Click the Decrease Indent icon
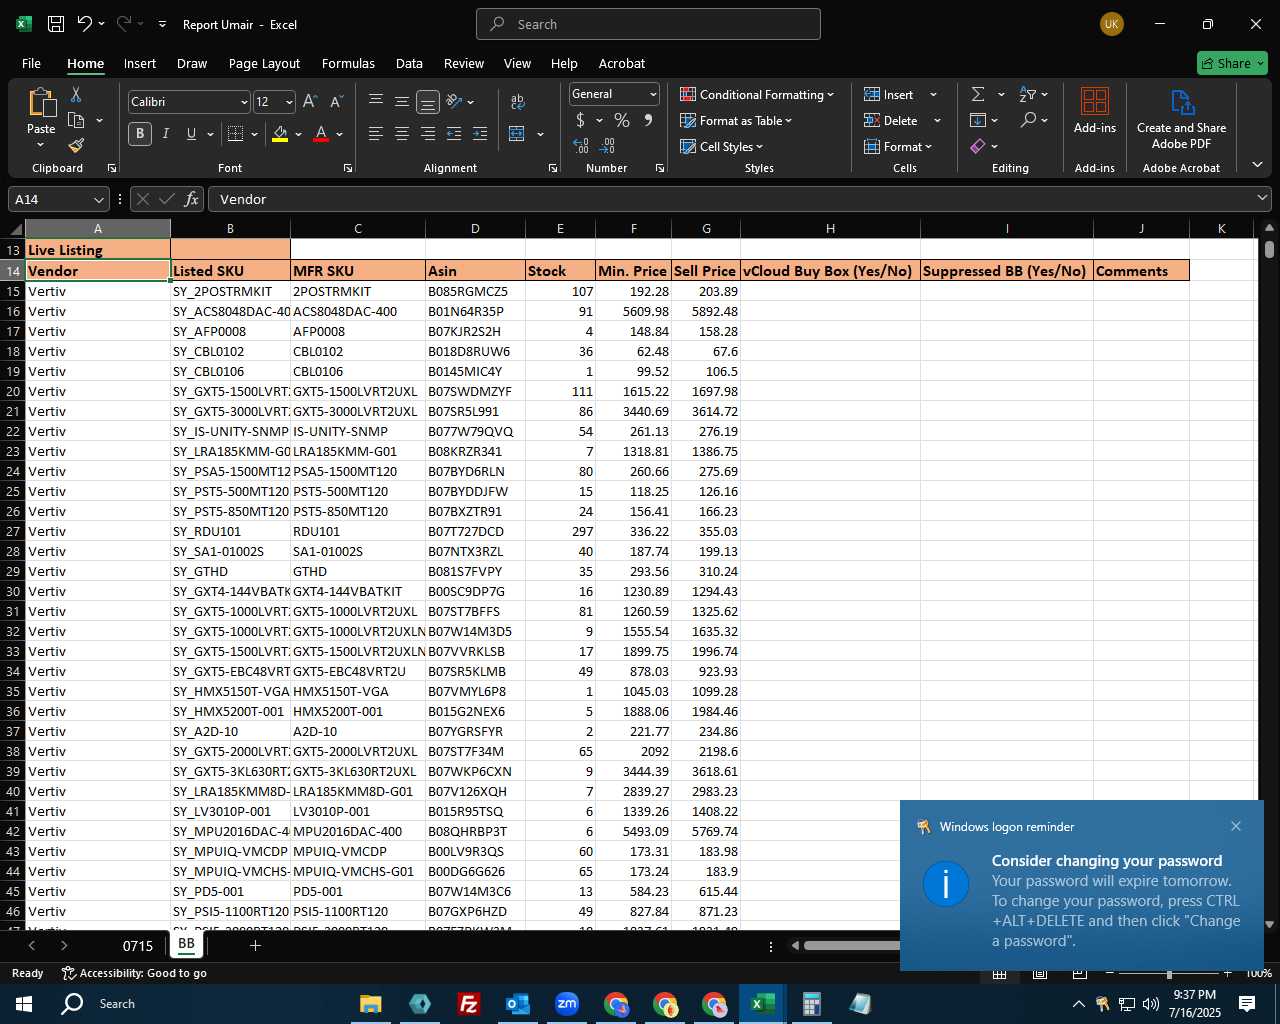Screen dimensions: 1280x1024 coord(454,134)
